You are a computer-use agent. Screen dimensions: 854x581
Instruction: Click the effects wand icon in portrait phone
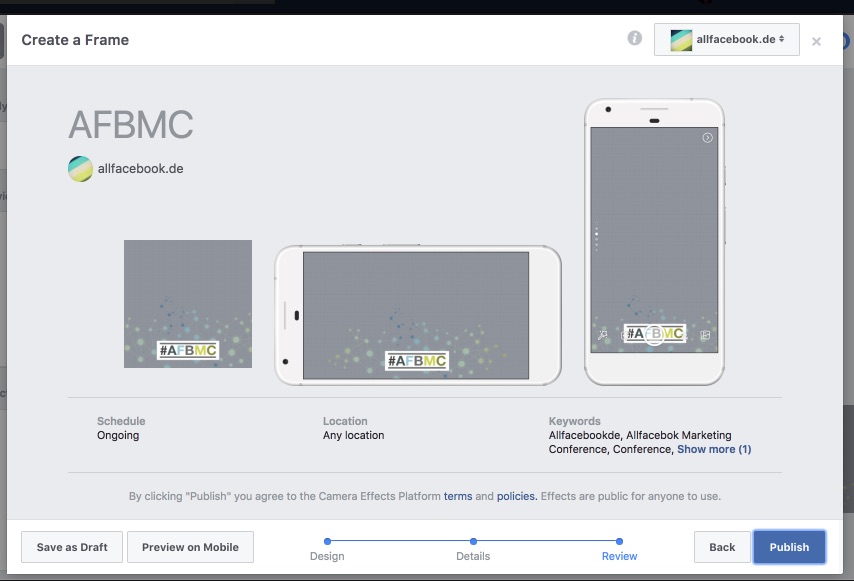pyautogui.click(x=603, y=335)
